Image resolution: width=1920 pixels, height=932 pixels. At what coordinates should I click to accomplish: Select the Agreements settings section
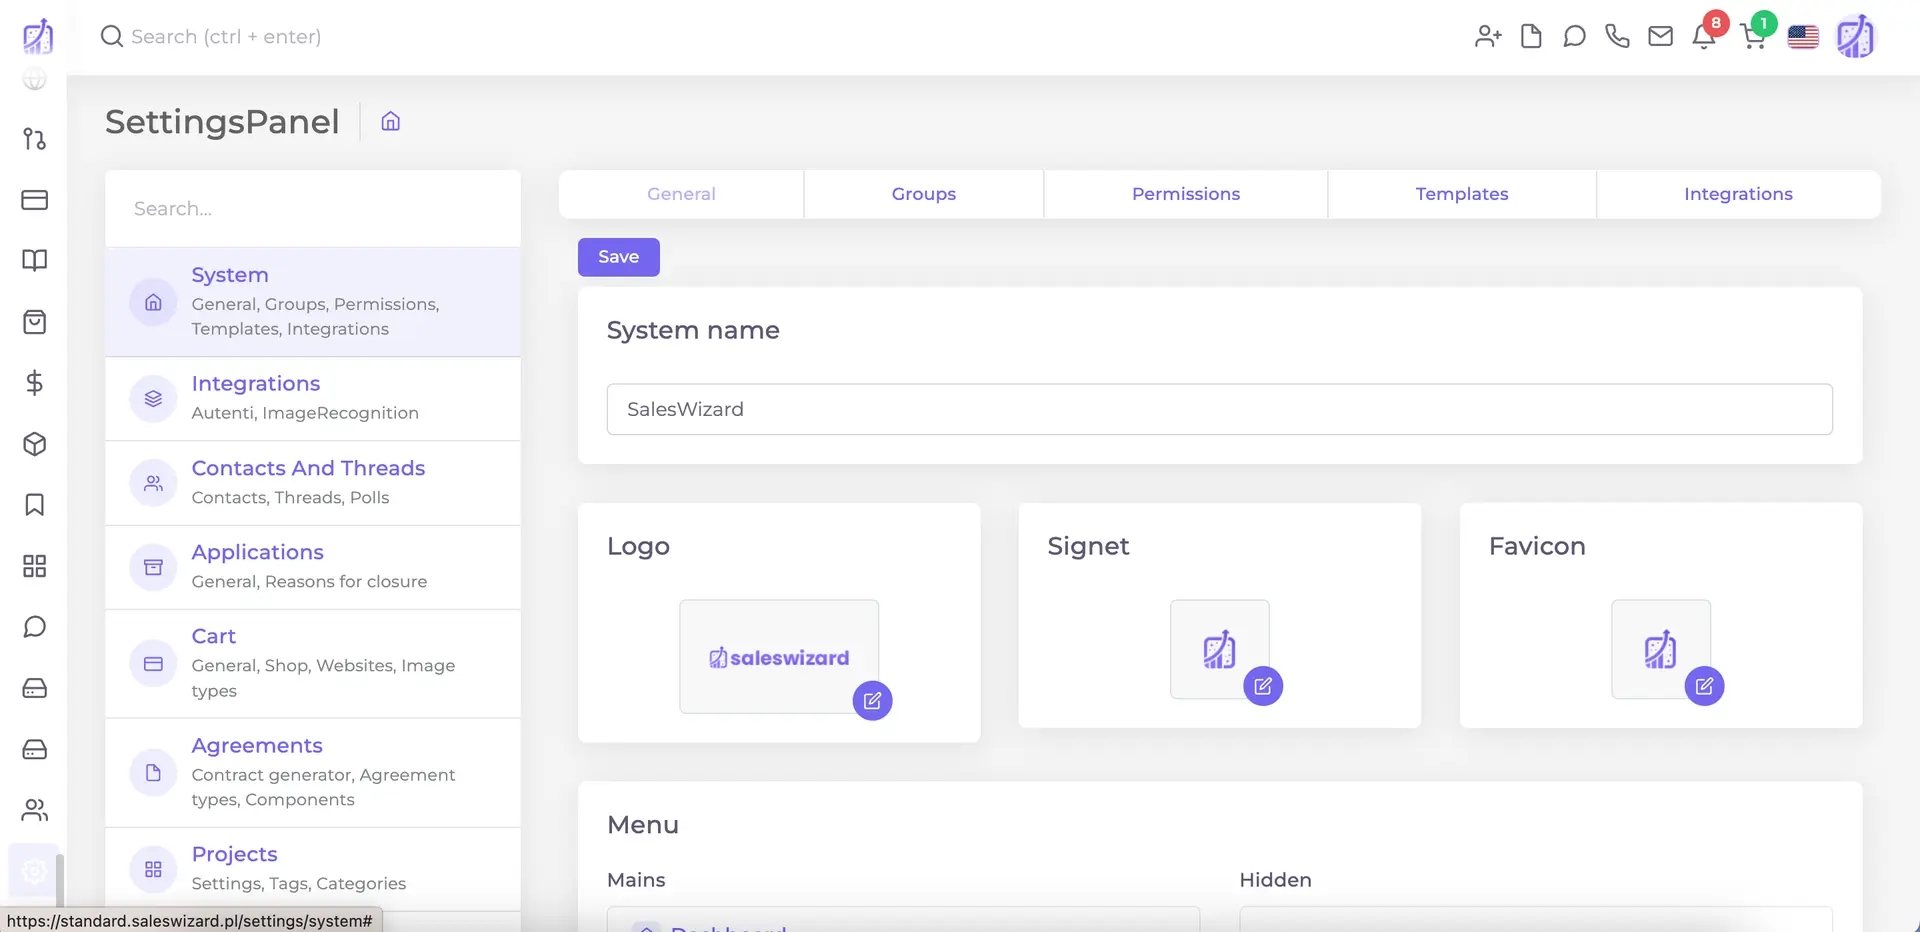[257, 745]
